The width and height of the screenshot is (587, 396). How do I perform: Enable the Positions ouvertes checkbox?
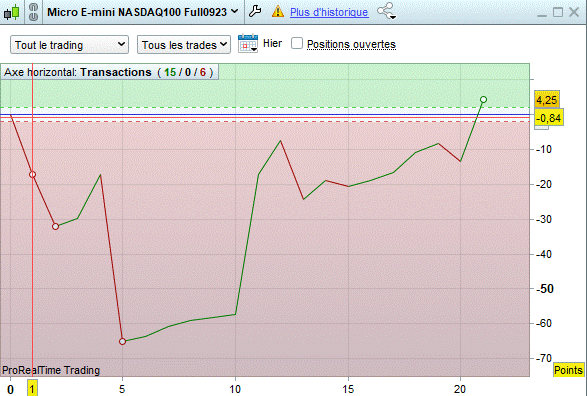[x=297, y=43]
